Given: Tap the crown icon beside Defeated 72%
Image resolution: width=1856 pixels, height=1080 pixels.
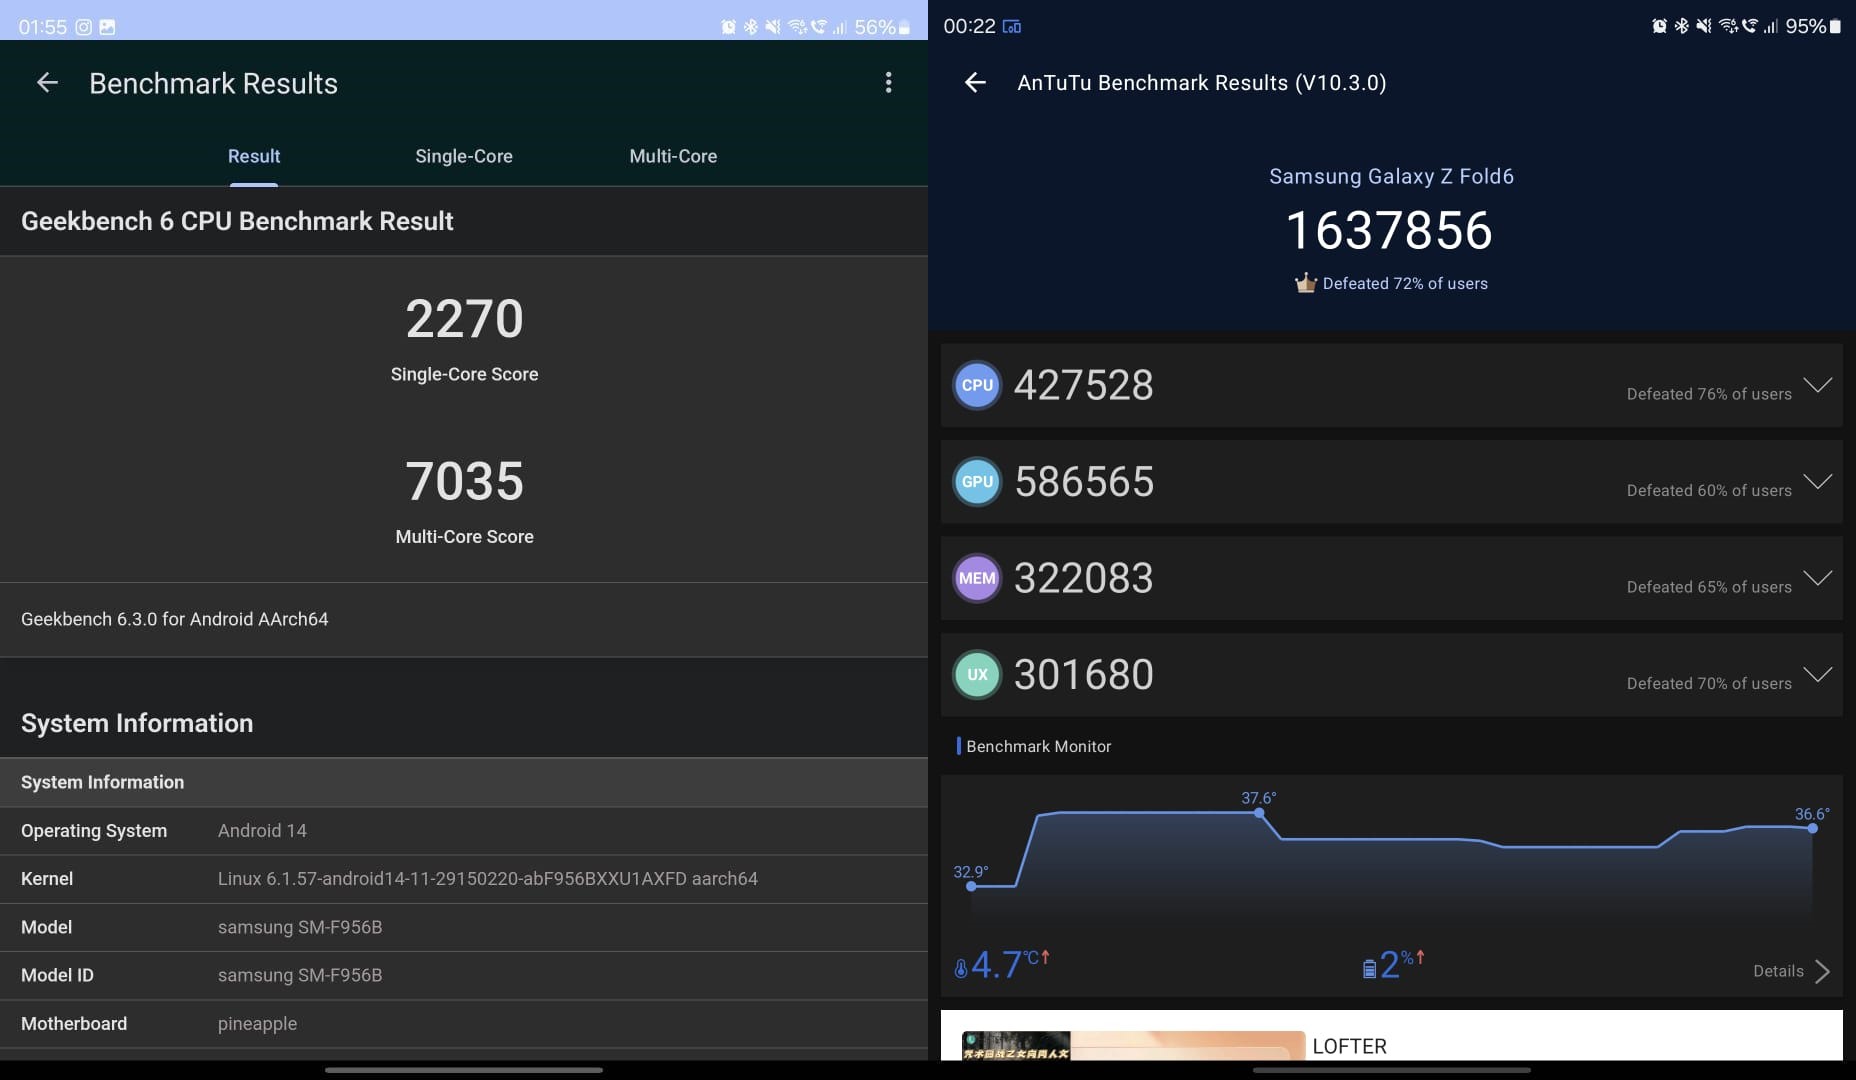Looking at the screenshot, I should (x=1305, y=283).
